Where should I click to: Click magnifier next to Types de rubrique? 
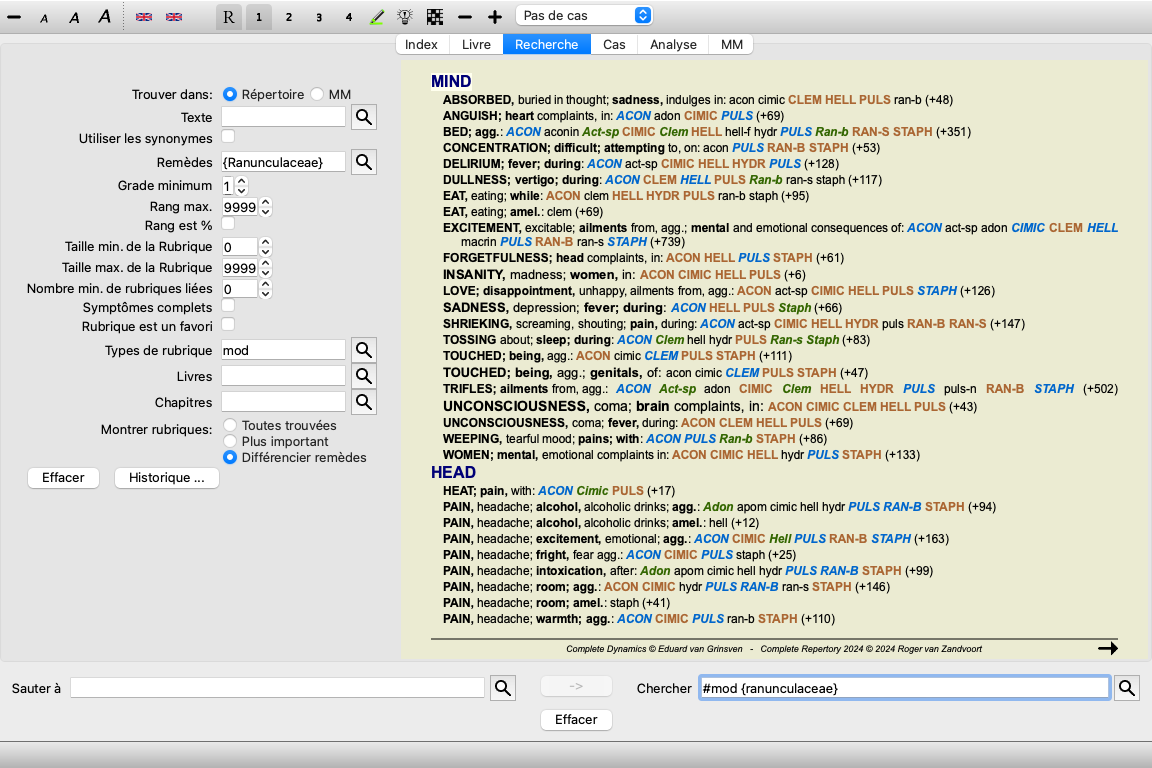pos(364,351)
